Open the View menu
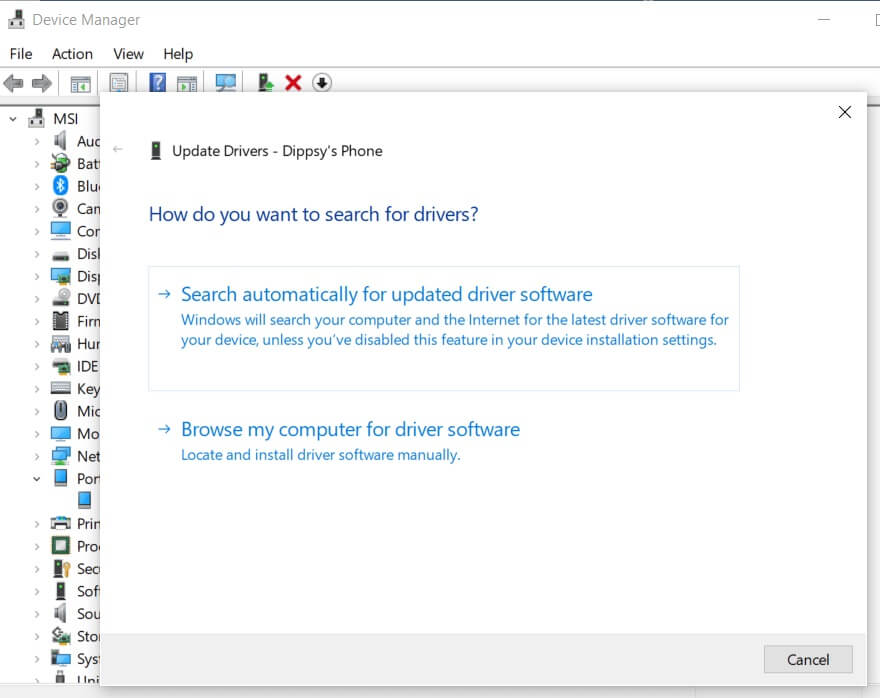The image size is (880, 698). 128,54
